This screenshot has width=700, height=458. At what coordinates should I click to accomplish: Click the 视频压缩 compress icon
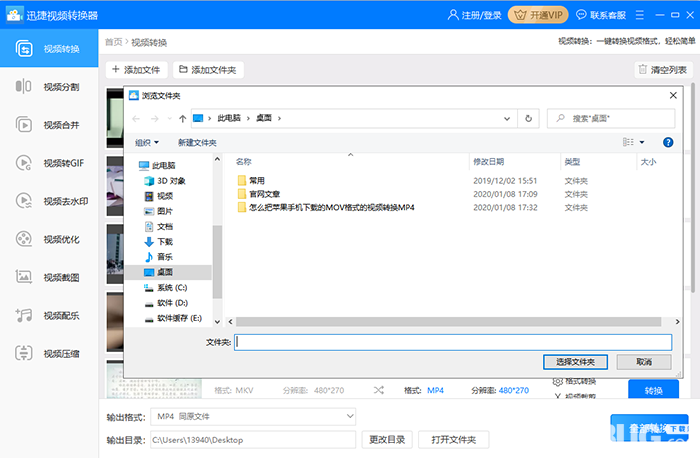pyautogui.click(x=24, y=353)
